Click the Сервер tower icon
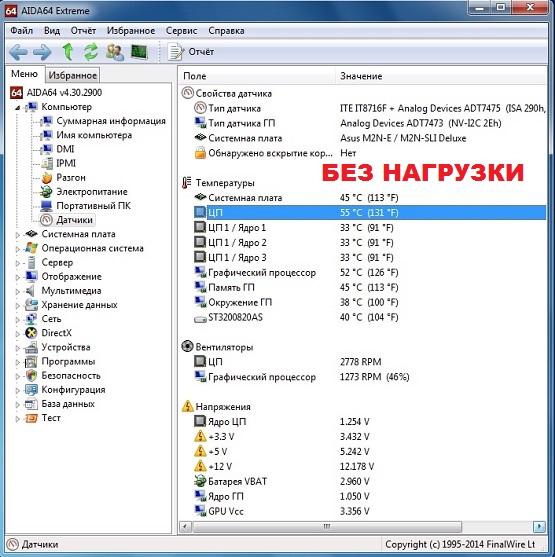The image size is (555, 557). pos(31,263)
